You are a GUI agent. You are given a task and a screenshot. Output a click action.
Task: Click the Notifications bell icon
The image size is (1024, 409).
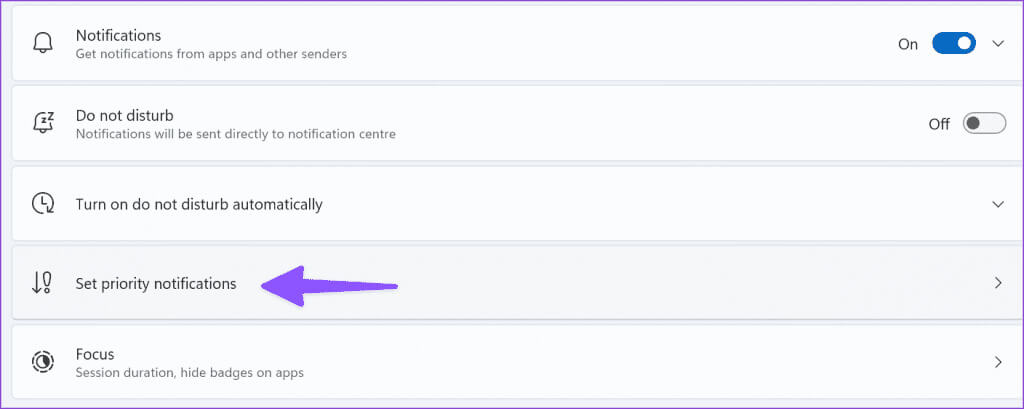pos(42,44)
